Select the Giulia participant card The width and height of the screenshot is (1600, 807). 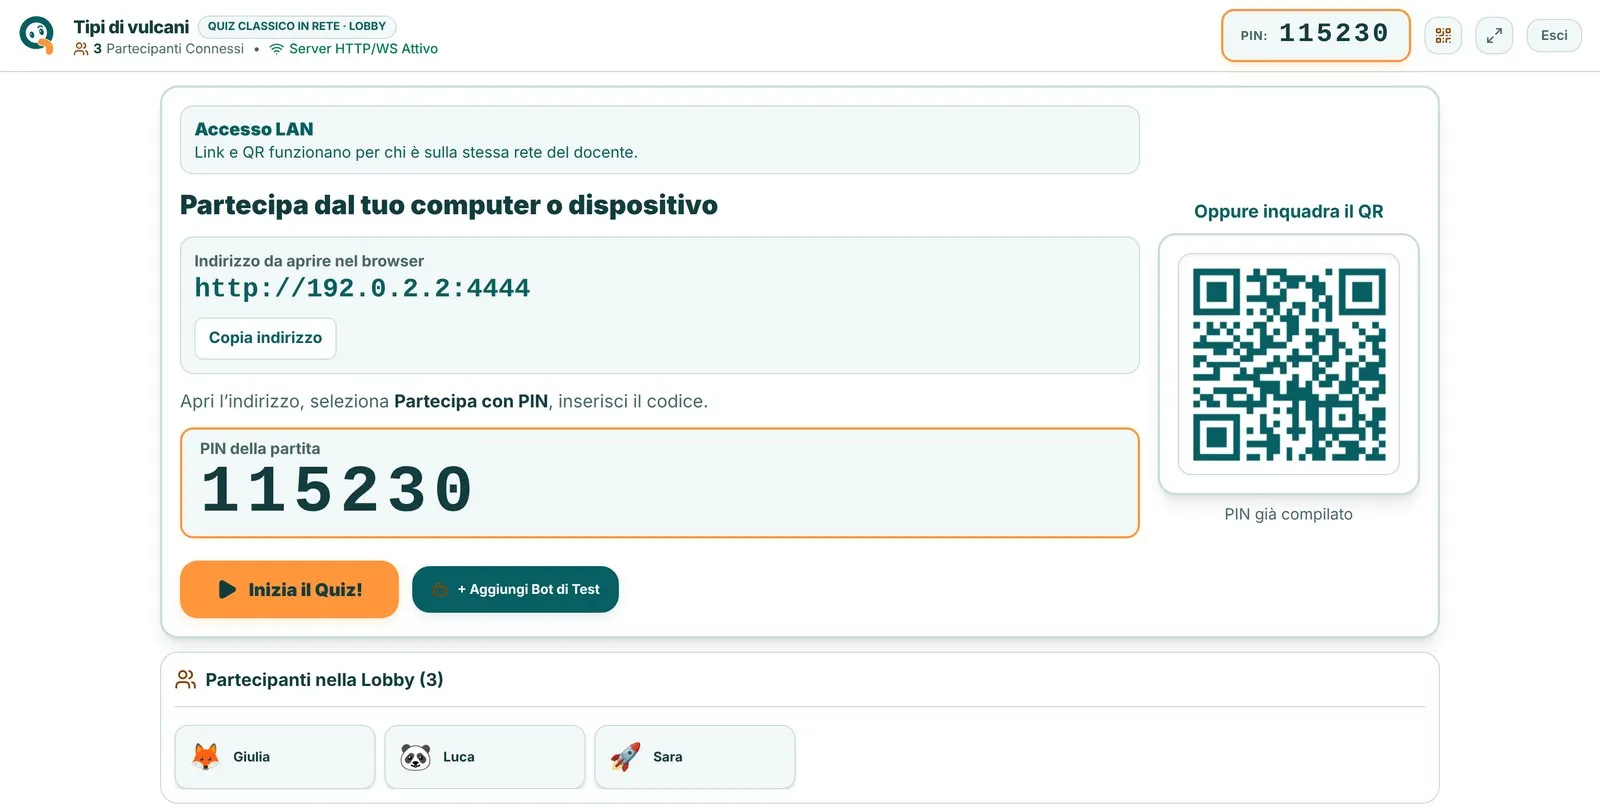pos(275,757)
